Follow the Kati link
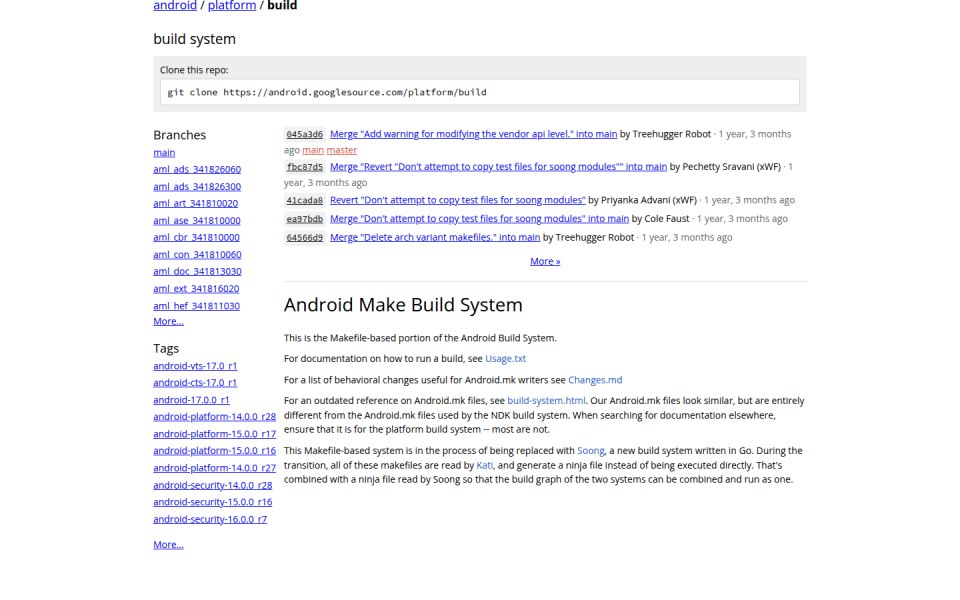The width and height of the screenshot is (960, 600). pyautogui.click(x=484, y=465)
